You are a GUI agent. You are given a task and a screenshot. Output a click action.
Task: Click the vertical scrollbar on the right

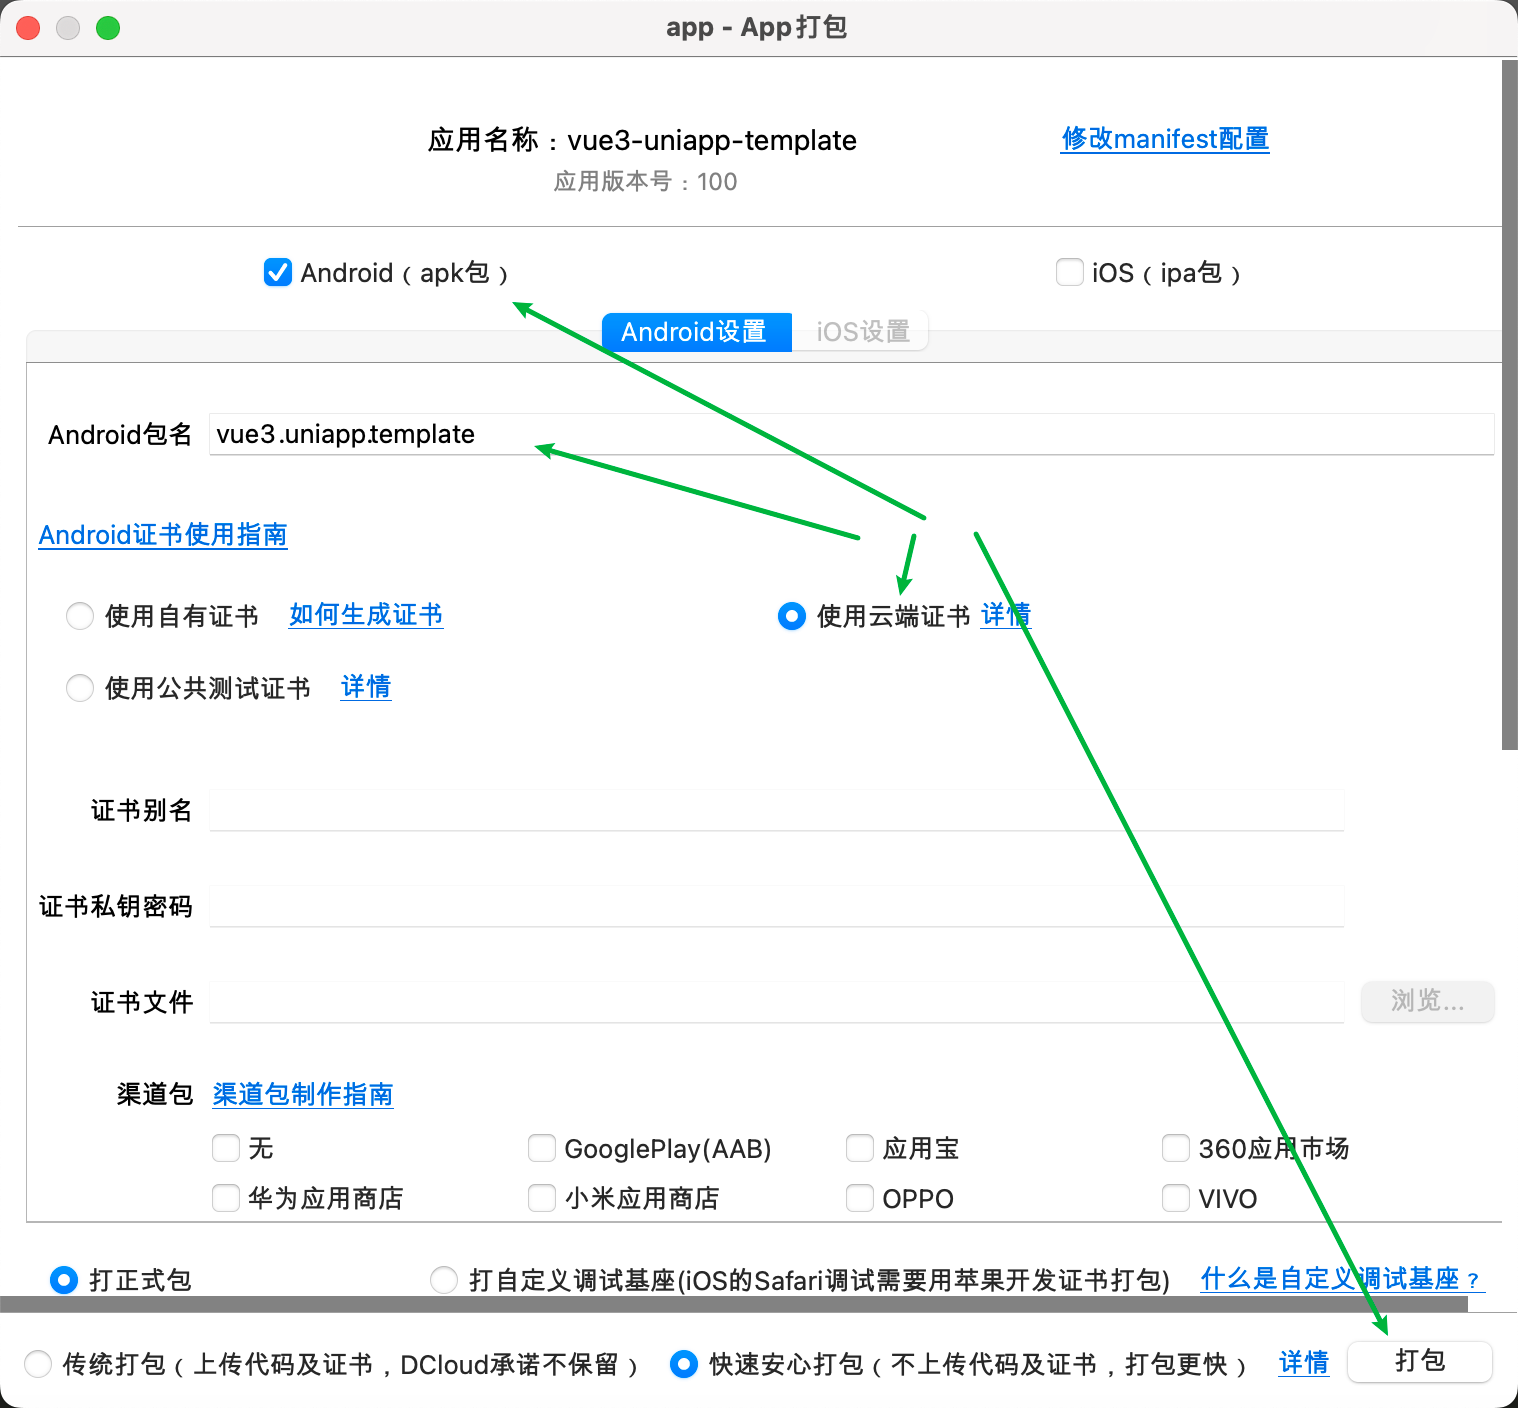pos(1509,405)
